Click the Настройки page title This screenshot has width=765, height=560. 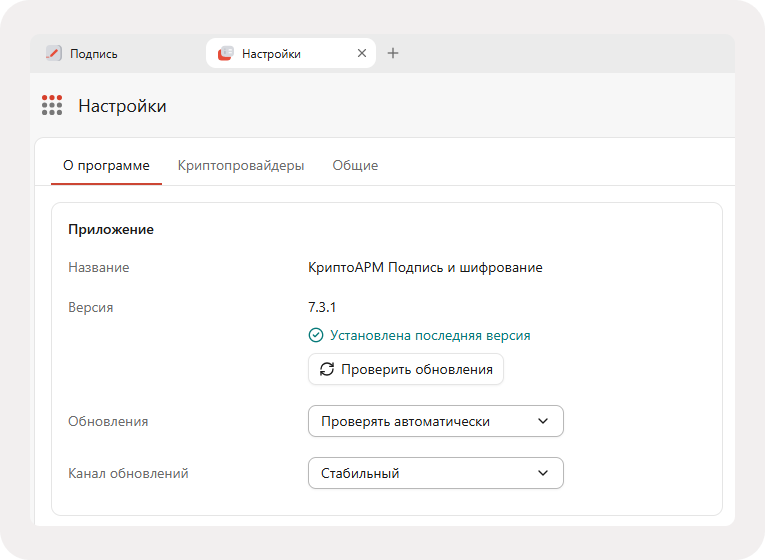pos(122,106)
